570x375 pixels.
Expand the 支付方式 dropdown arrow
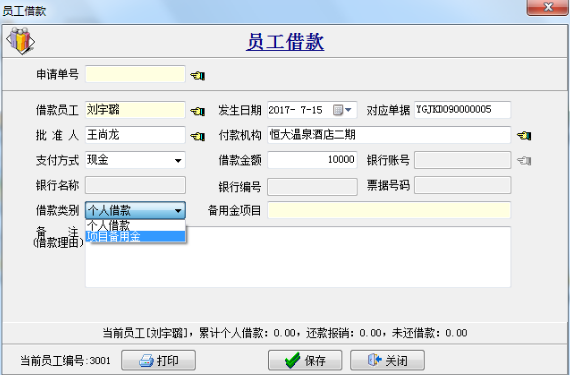coord(178,160)
